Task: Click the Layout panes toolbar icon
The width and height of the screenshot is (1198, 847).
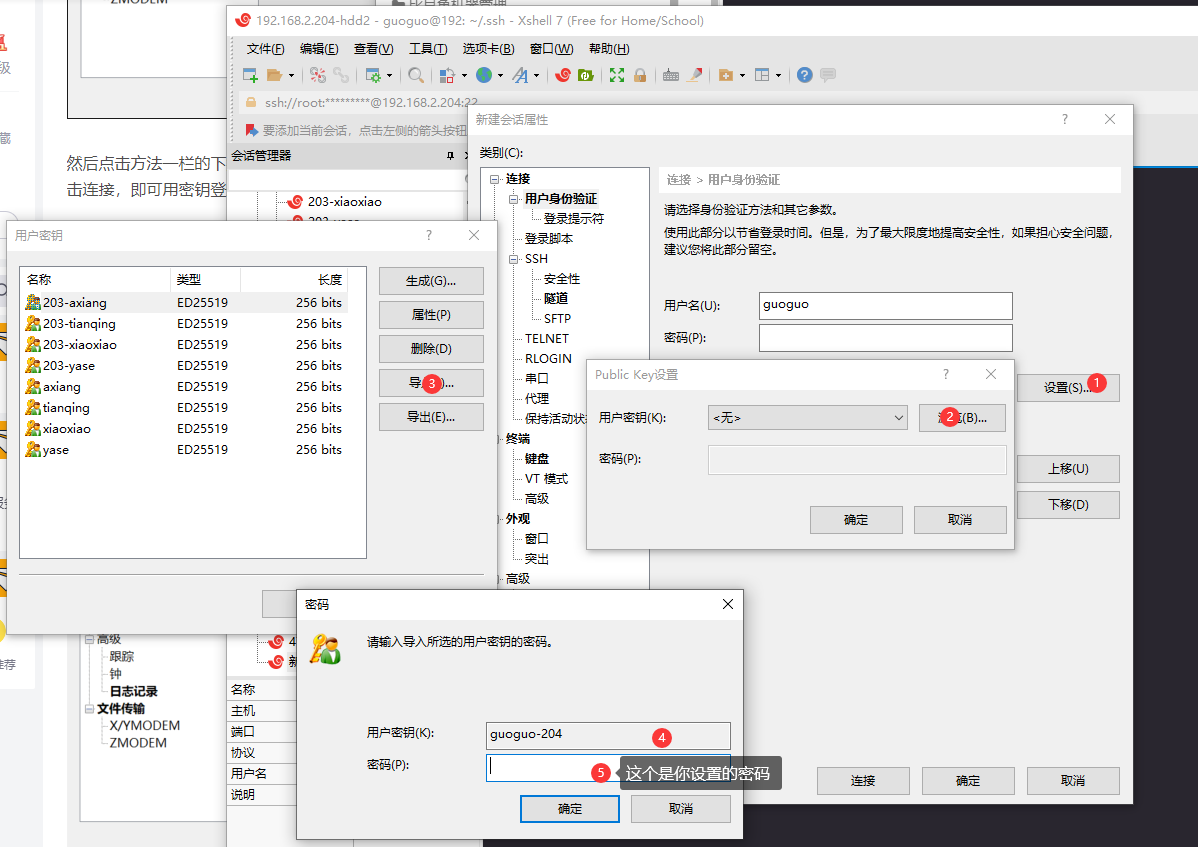Action: [x=762, y=75]
